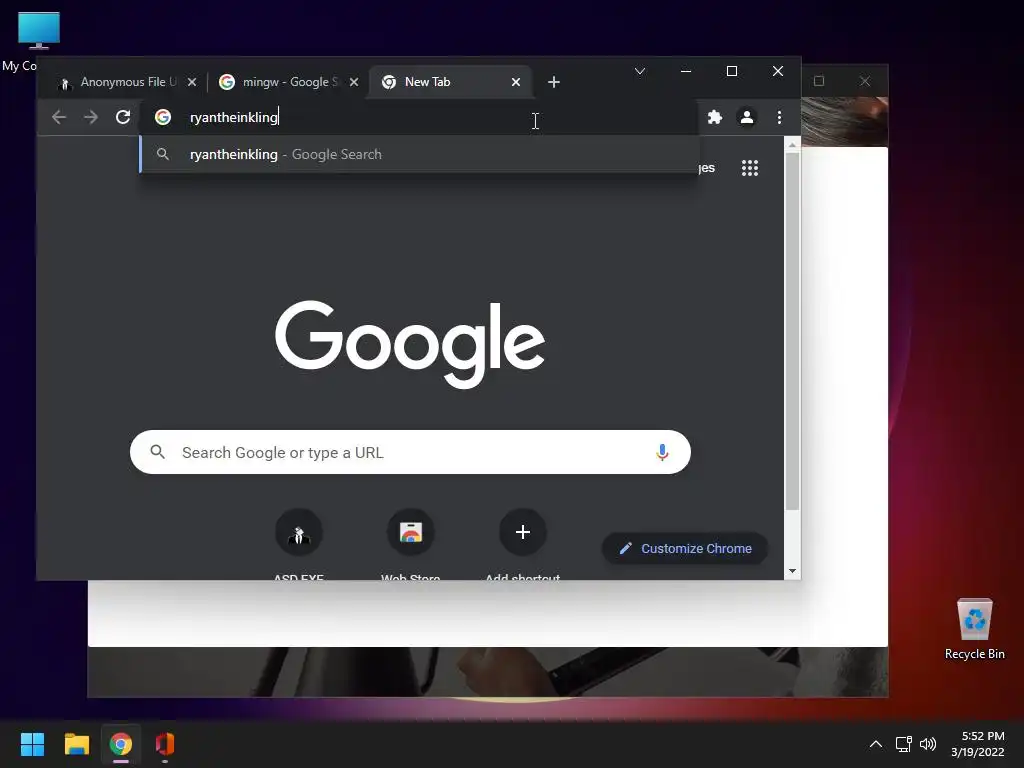Image resolution: width=1024 pixels, height=768 pixels.
Task: Maximize the background window behind Chrome
Action: coord(819,81)
